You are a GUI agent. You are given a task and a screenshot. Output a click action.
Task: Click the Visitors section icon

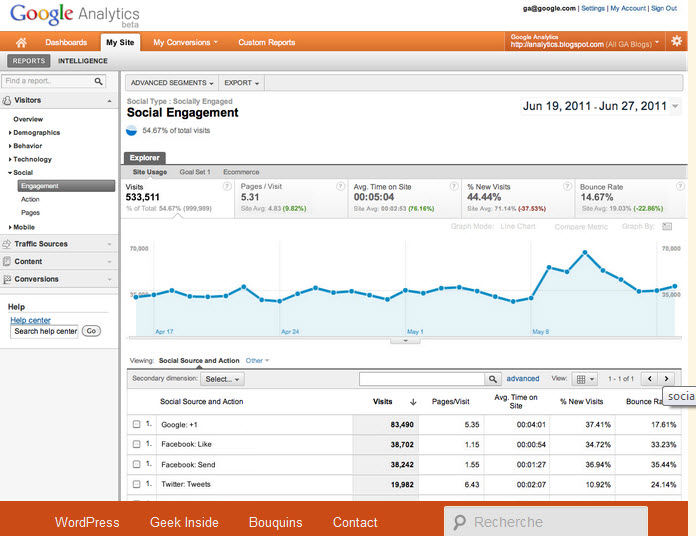pyautogui.click(x=7, y=100)
